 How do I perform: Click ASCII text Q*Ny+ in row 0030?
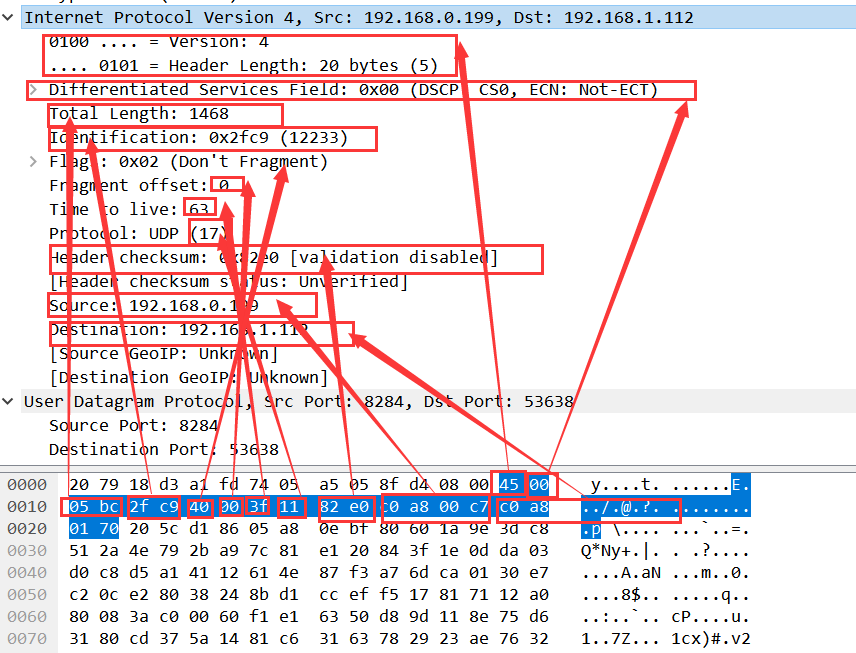pyautogui.click(x=611, y=551)
